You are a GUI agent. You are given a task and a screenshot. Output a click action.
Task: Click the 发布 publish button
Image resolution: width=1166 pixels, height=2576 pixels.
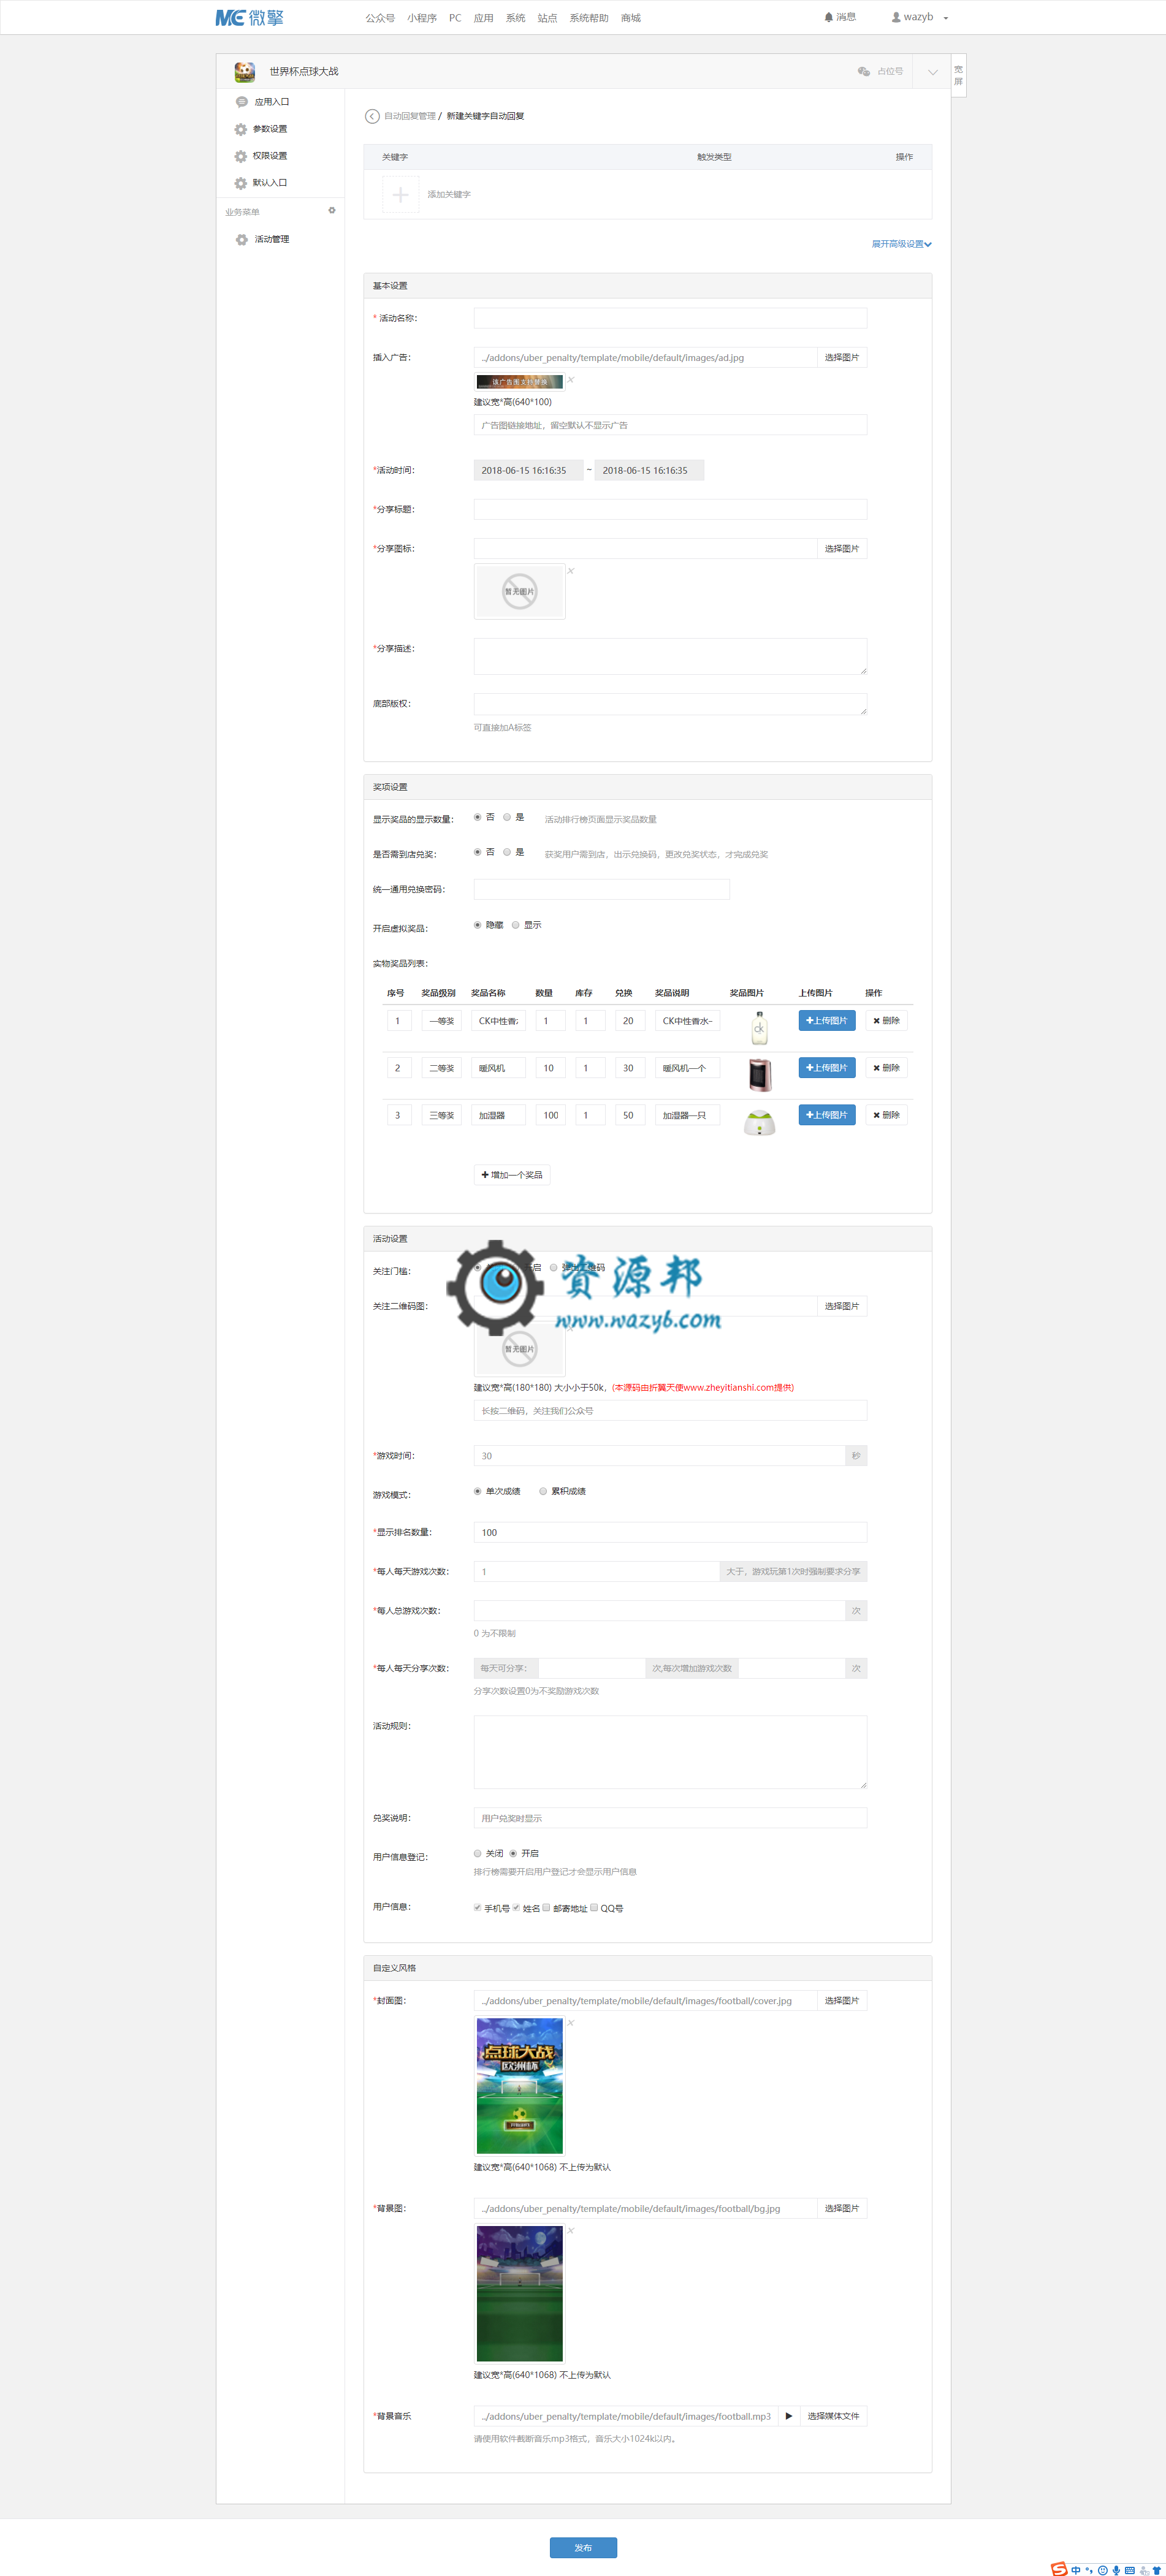[583, 2547]
